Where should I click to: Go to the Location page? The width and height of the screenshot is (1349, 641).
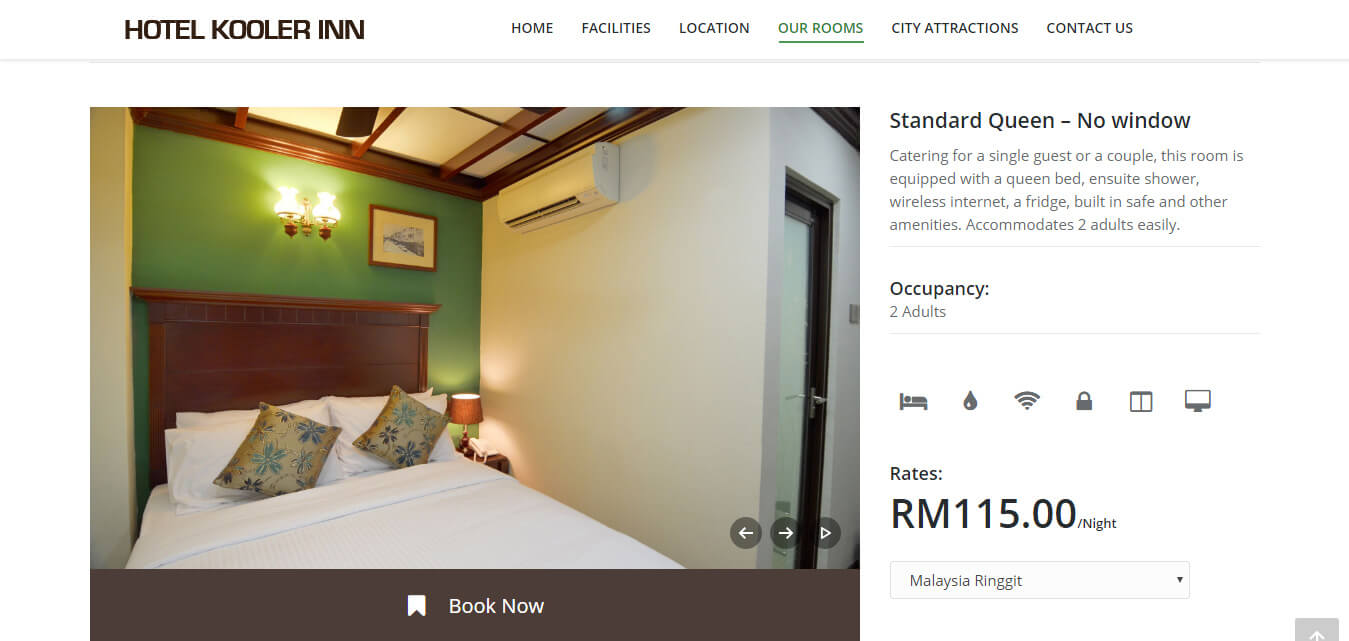(714, 28)
